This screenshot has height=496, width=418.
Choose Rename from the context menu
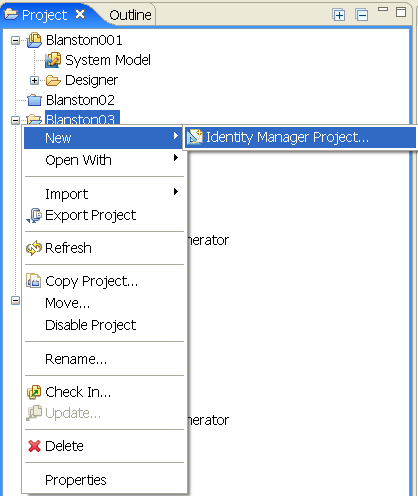(103, 359)
